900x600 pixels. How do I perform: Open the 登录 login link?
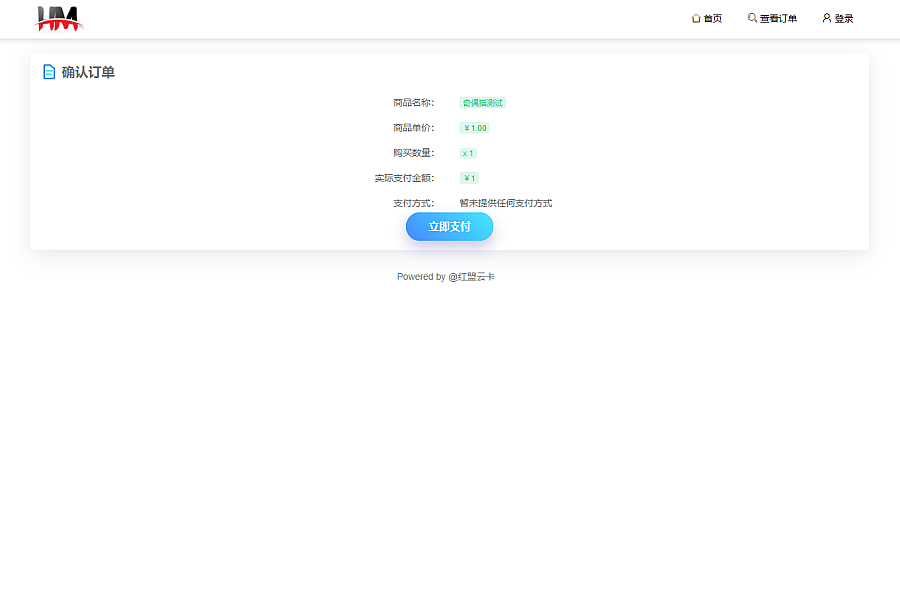point(843,19)
